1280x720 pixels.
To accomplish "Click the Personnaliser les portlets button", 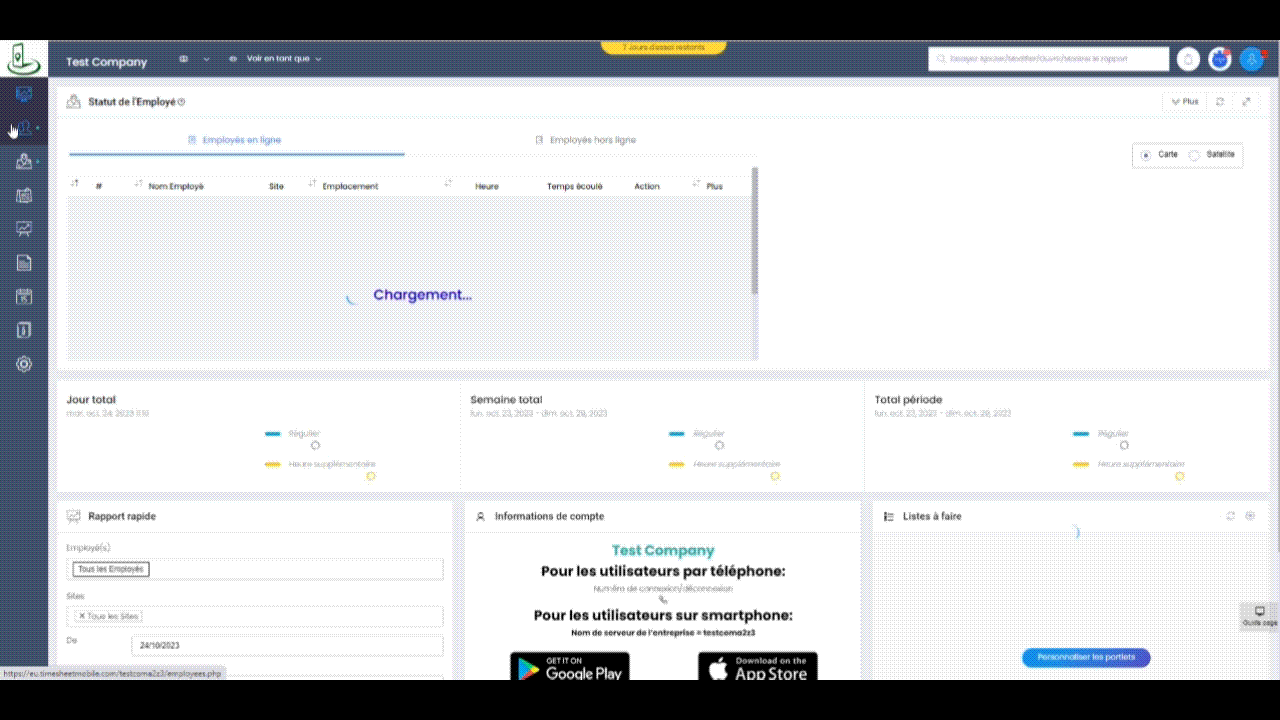I will [1086, 657].
